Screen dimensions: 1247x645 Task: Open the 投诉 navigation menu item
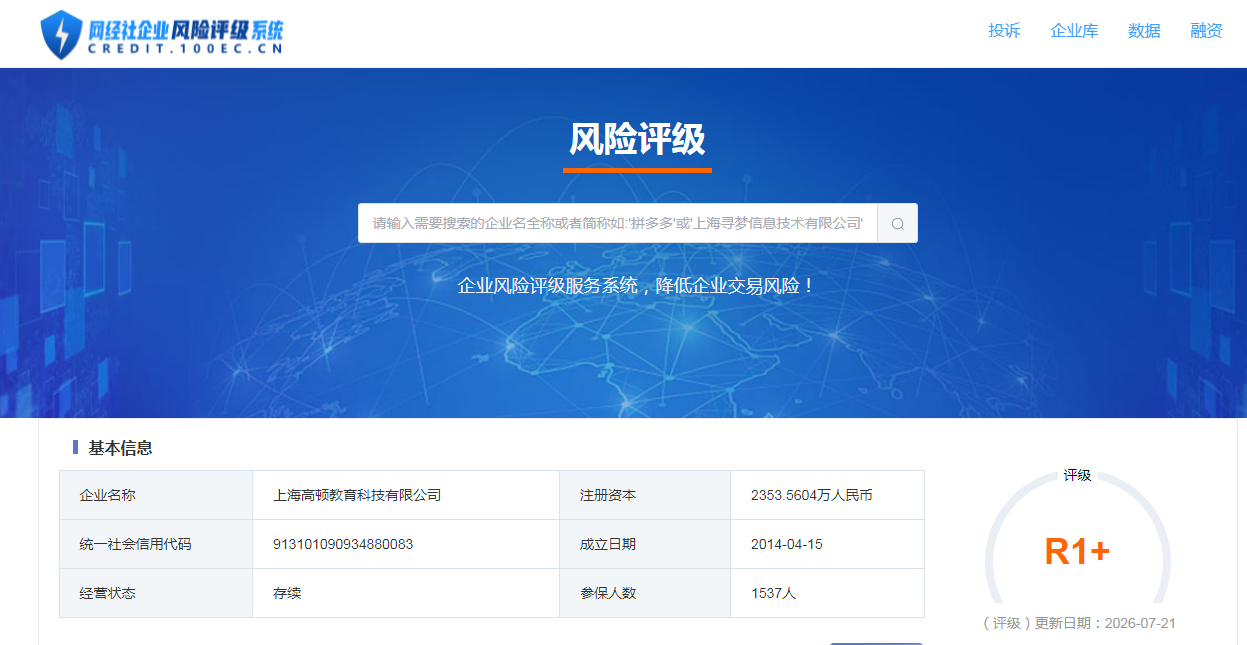point(1004,31)
